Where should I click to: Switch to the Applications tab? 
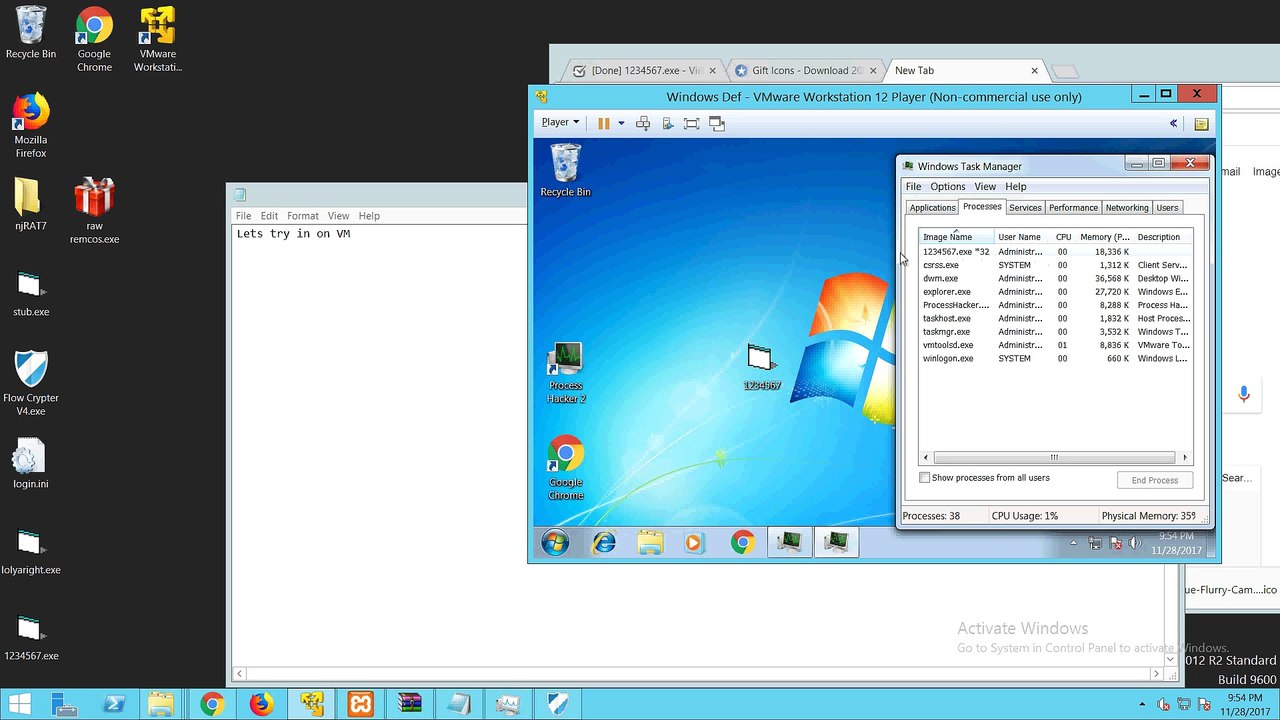coord(932,208)
